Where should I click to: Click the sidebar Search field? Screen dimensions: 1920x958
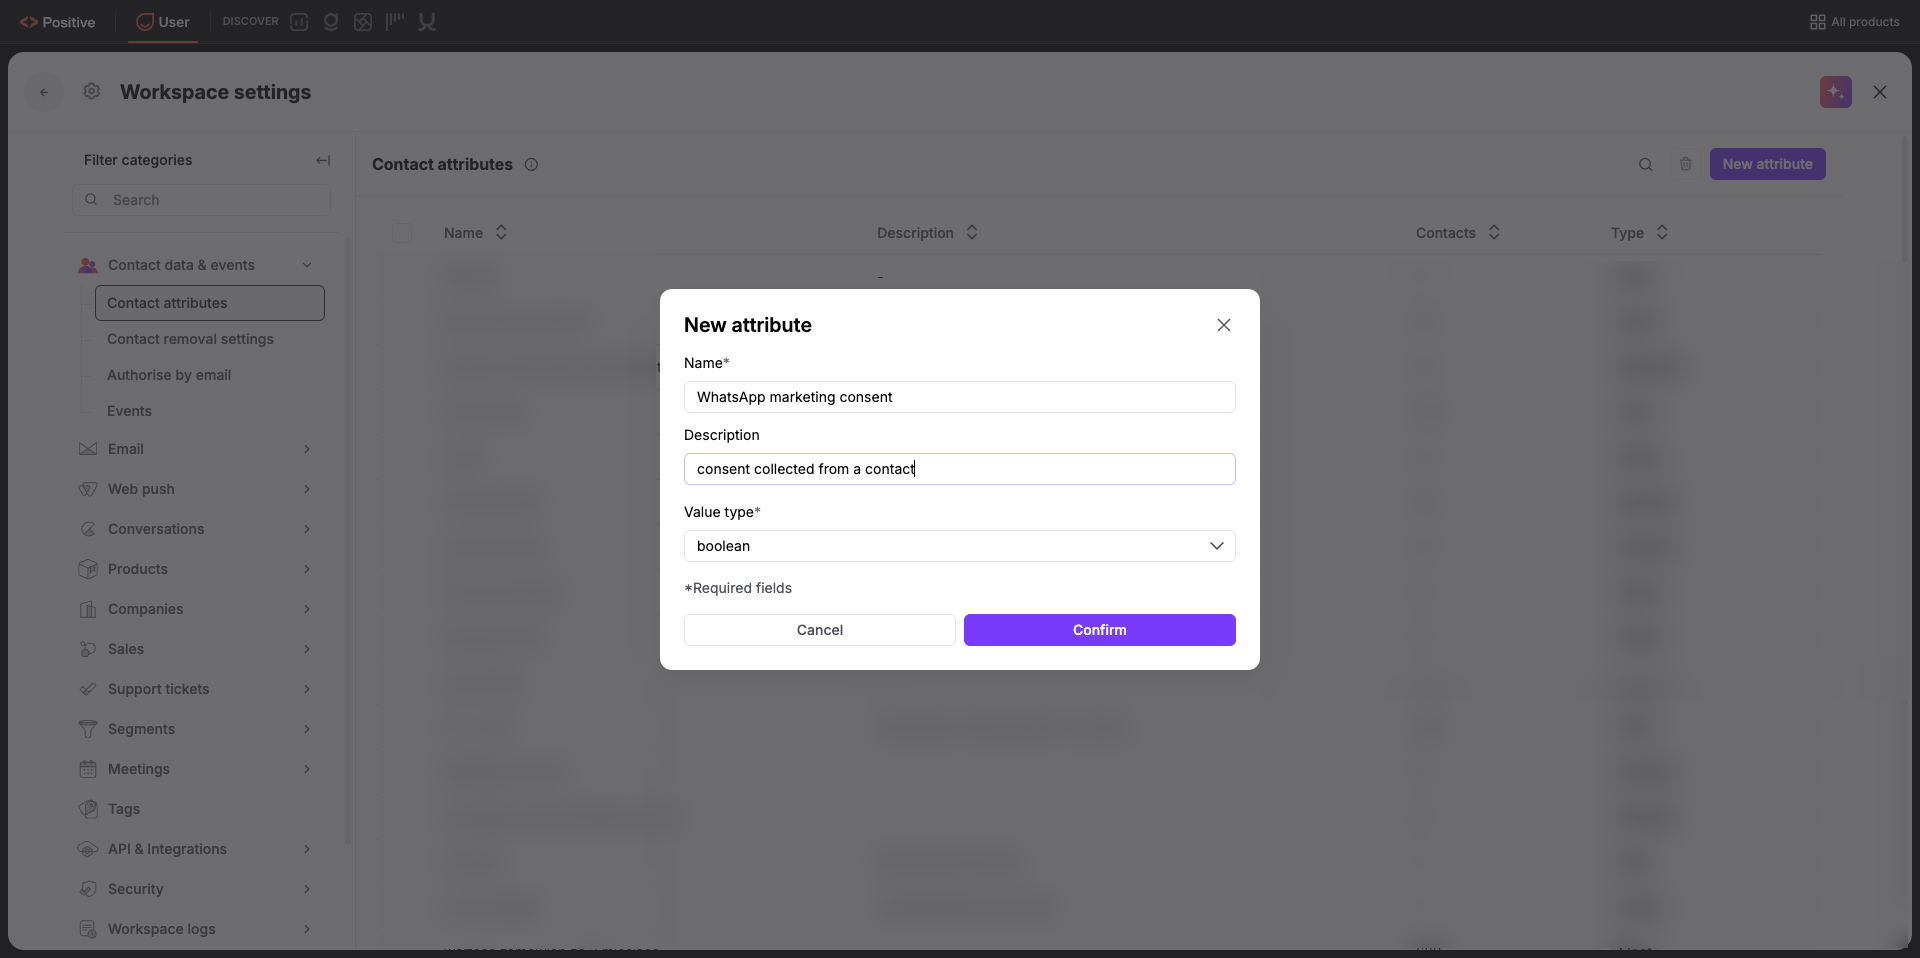[201, 200]
